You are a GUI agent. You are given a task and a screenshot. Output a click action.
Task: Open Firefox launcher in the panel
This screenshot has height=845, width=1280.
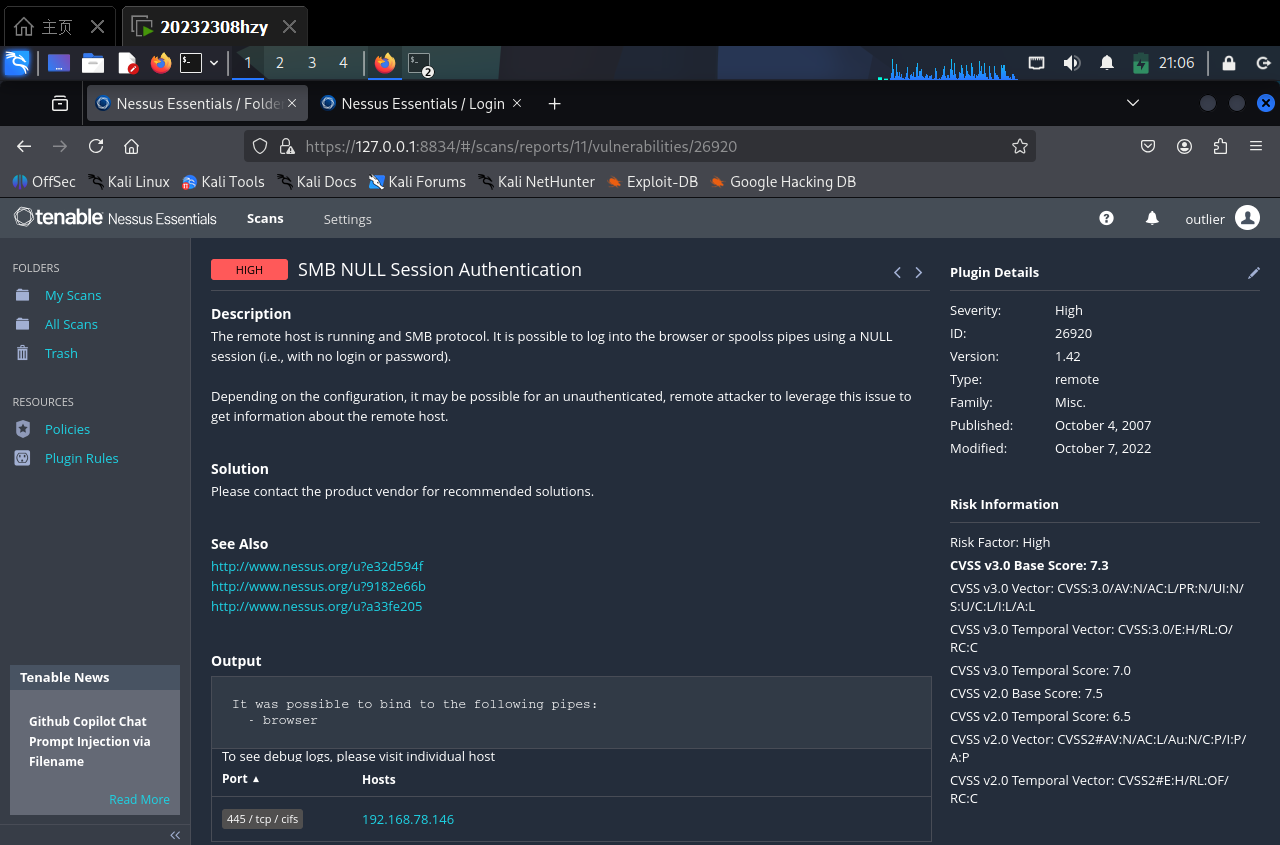coord(161,63)
